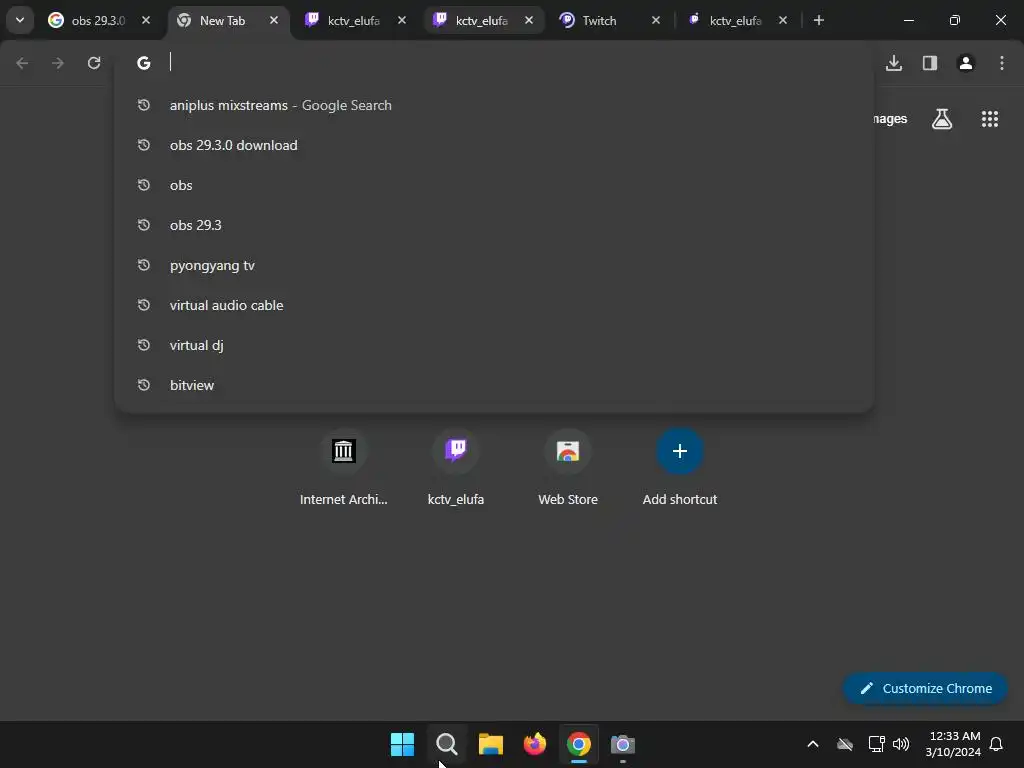Go forward to next page

pos(58,63)
